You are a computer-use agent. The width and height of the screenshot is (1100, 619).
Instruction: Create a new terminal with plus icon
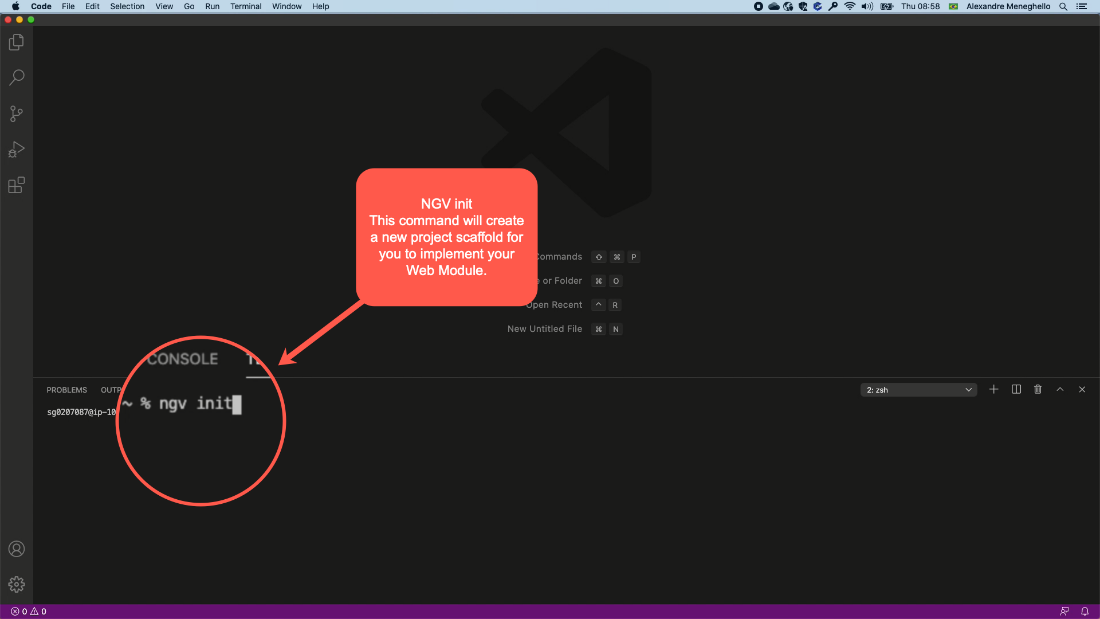(x=993, y=390)
